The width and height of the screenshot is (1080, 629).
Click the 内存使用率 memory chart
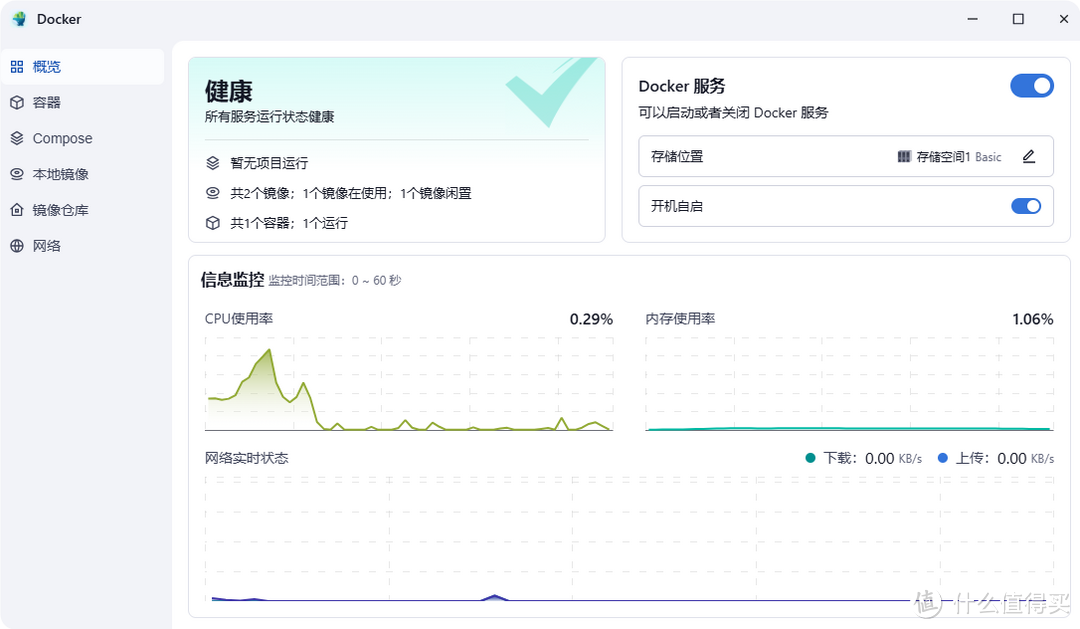[849, 384]
